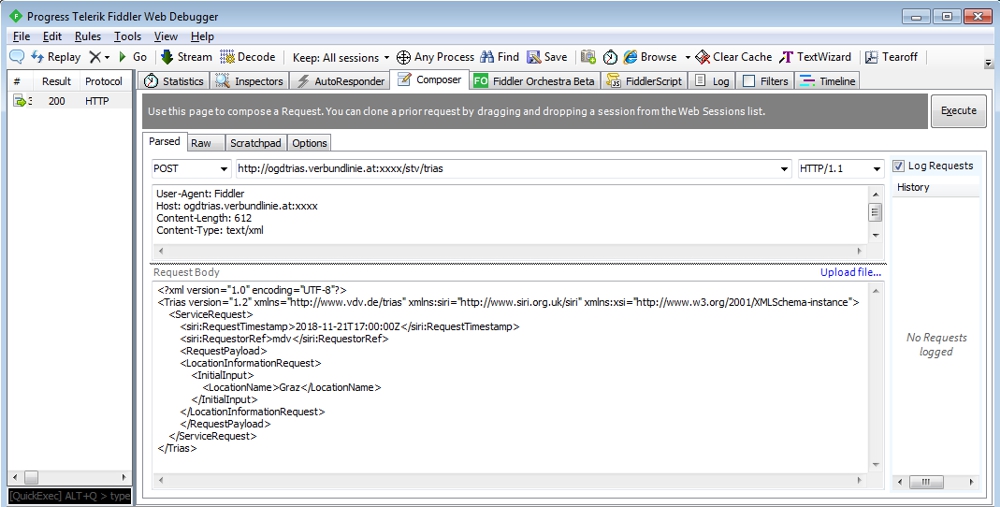Open Keep: All sessions dropdown
Screen dimensions: 1000x507
point(341,57)
